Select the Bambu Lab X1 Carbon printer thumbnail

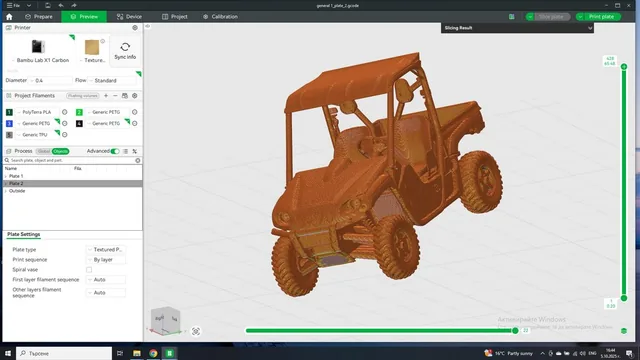[x=38, y=46]
